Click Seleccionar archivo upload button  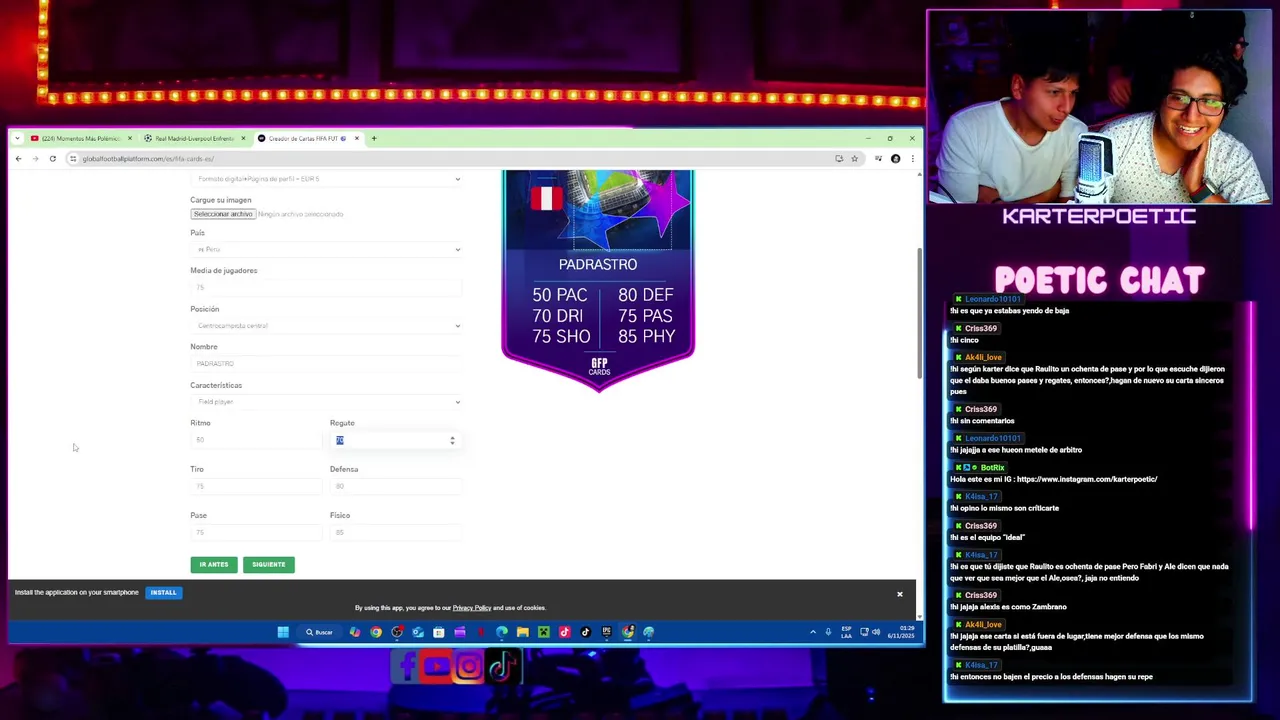coord(223,214)
